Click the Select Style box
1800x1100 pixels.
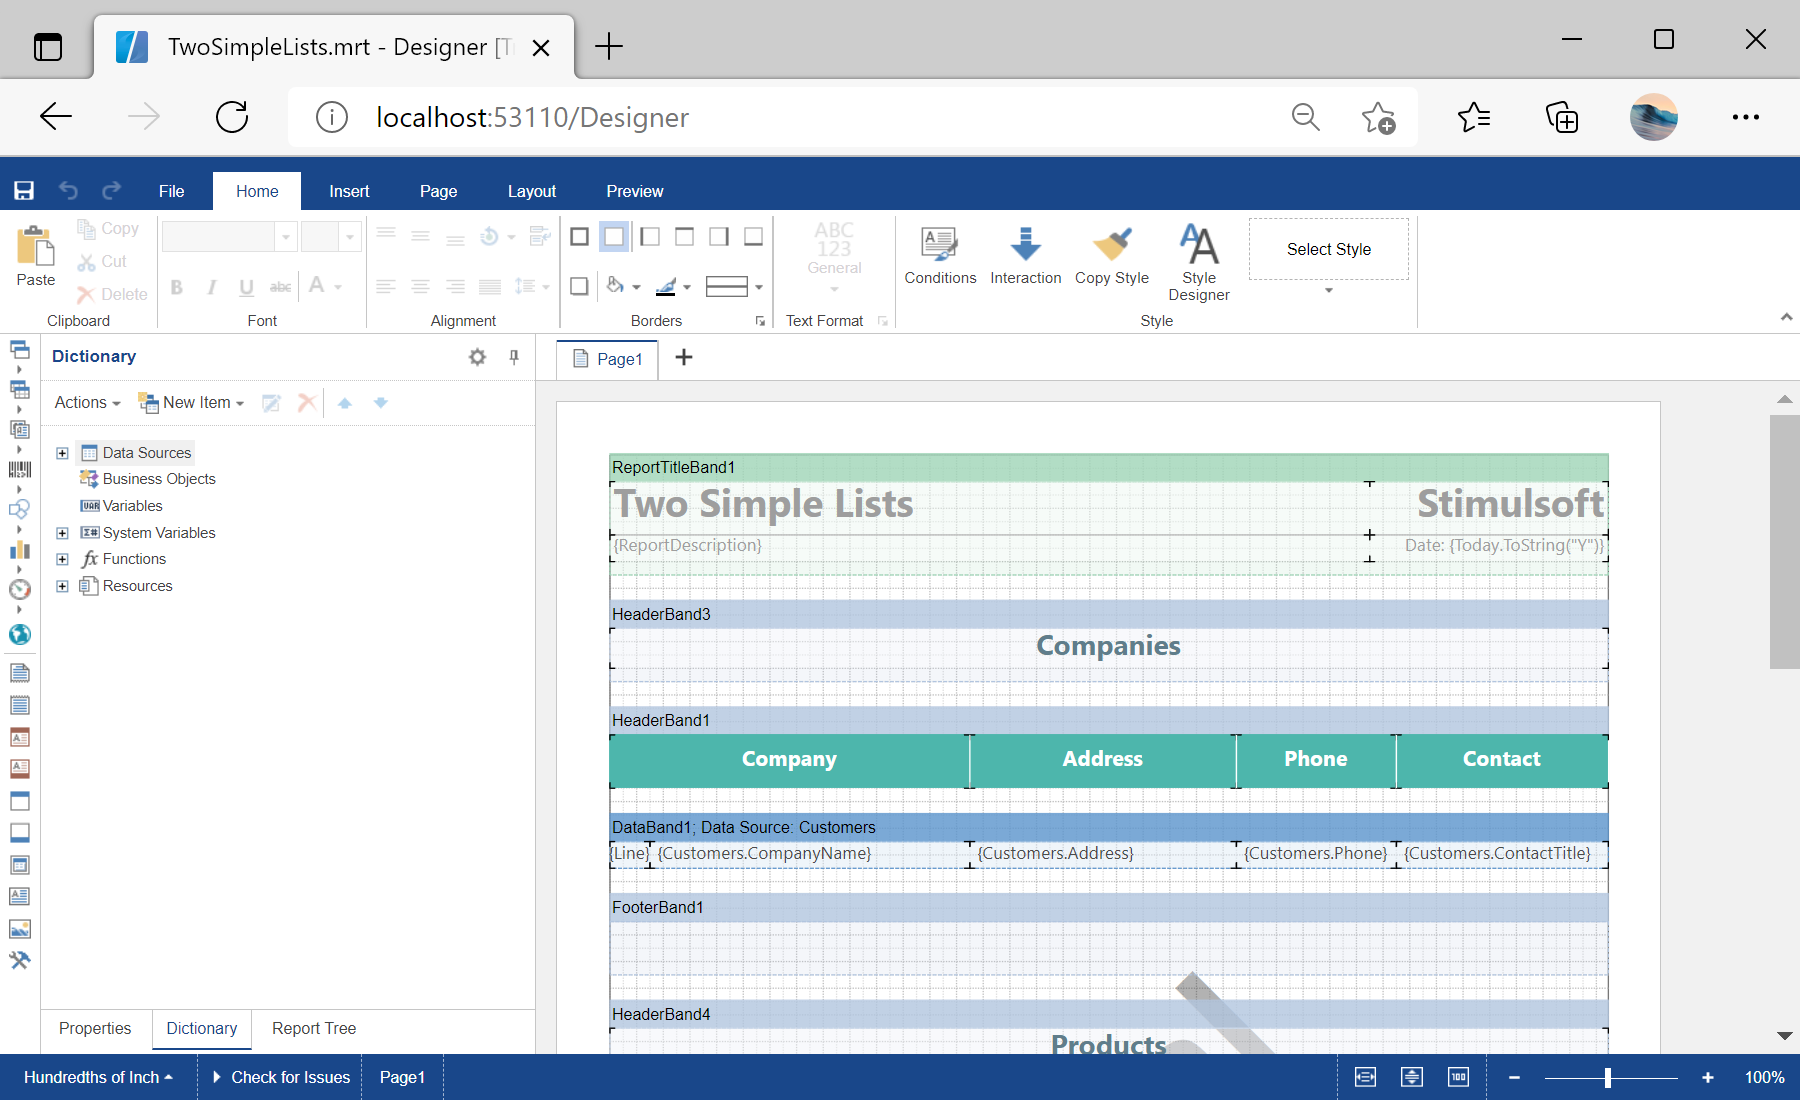[1328, 250]
